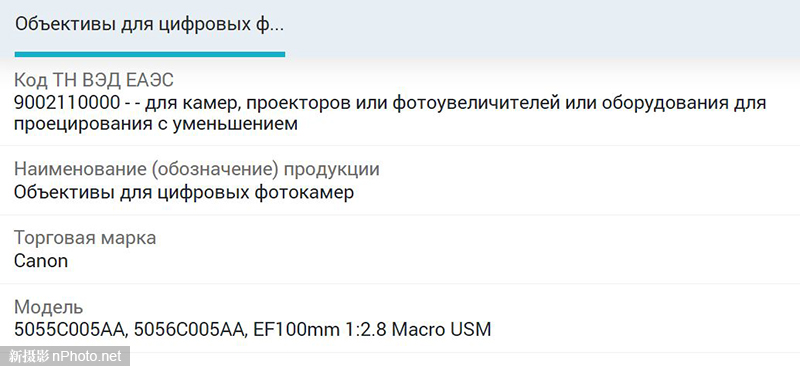The width and height of the screenshot is (800, 366).
Task: Select the Объективы для цифровых ф... tab
Action: coord(149,25)
